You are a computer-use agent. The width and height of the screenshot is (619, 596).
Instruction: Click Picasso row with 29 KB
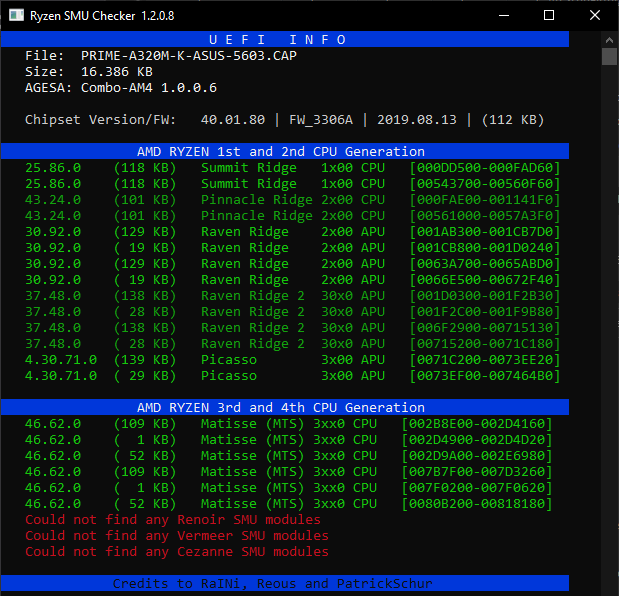click(293, 376)
